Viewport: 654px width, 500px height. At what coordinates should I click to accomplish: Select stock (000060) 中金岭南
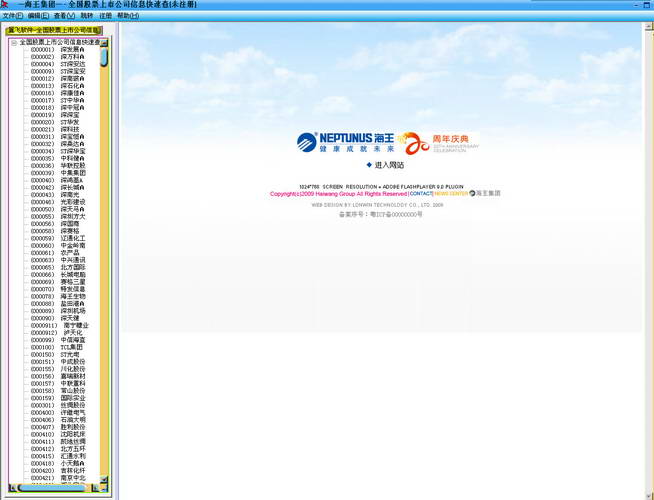(58, 246)
